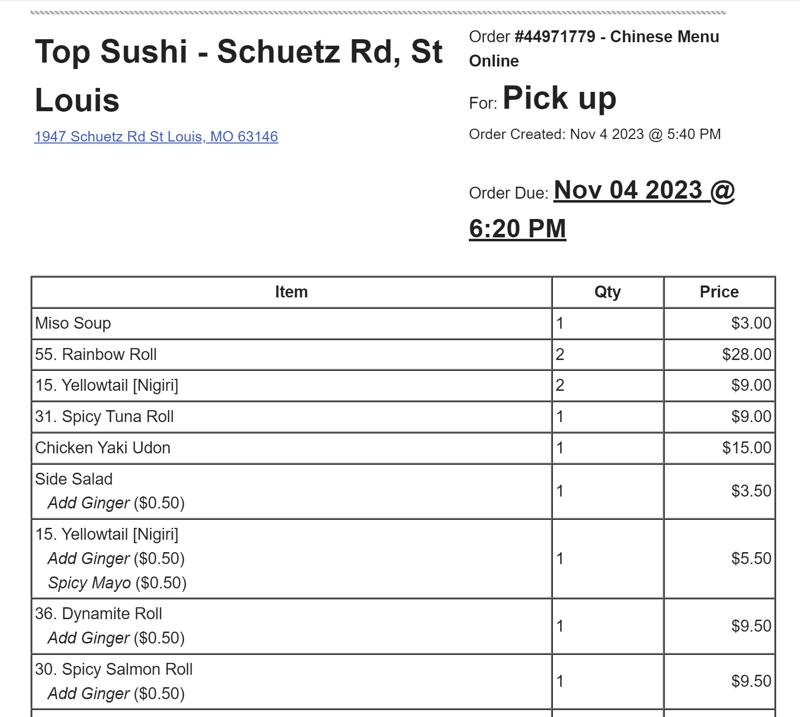
Task: Open the 1947 Schuetz Rd address link
Action: pyautogui.click(x=156, y=136)
